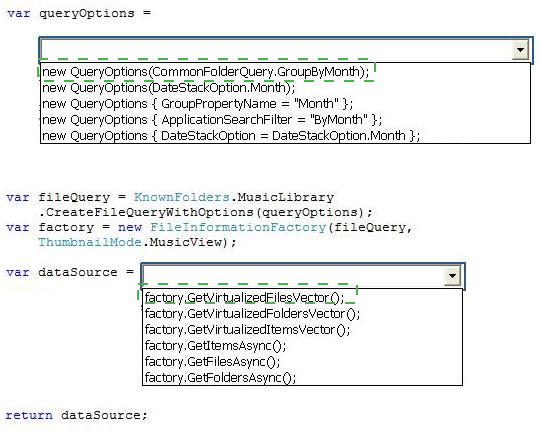Select QueryOptions(DateStackOption.Month) constructor option

[168, 88]
